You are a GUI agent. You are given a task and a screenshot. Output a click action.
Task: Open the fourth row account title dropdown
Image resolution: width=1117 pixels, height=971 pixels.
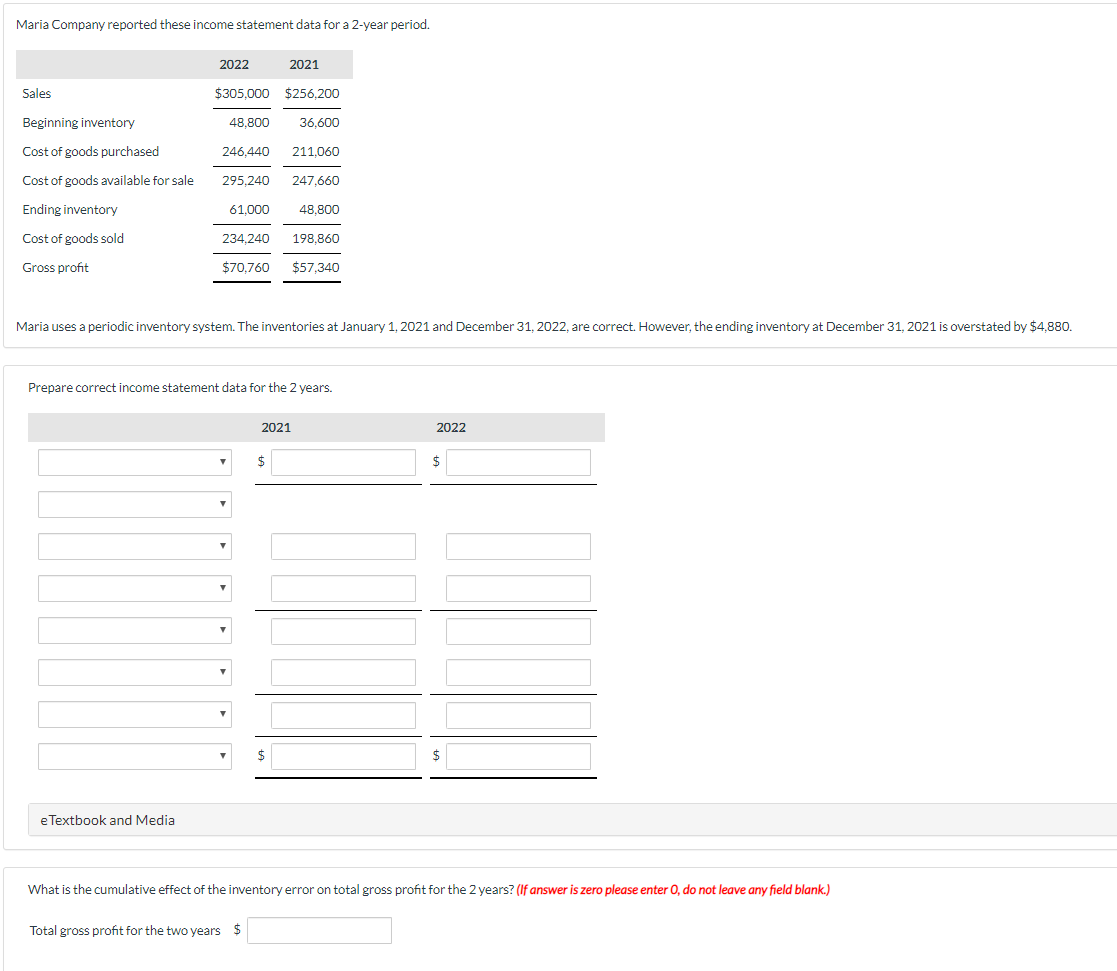tap(135, 588)
